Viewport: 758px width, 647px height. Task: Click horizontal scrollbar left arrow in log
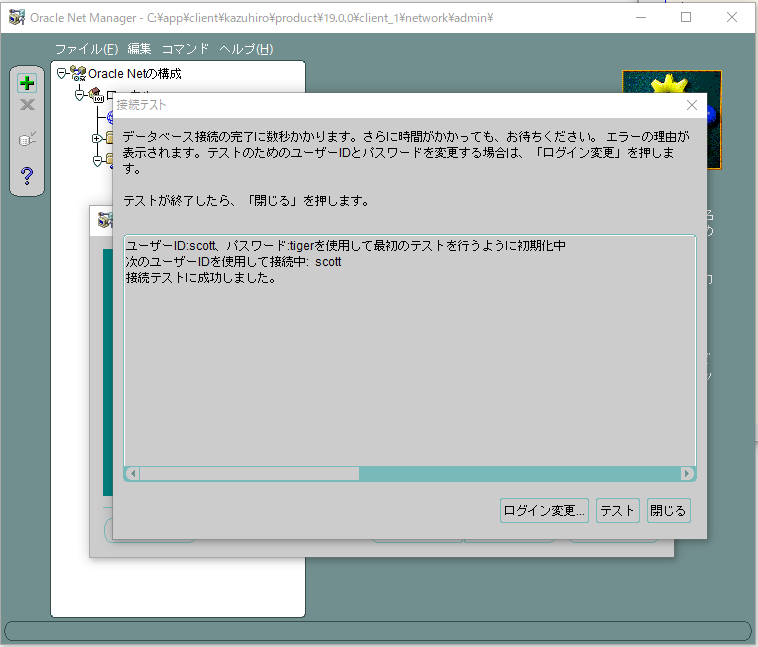coord(132,474)
